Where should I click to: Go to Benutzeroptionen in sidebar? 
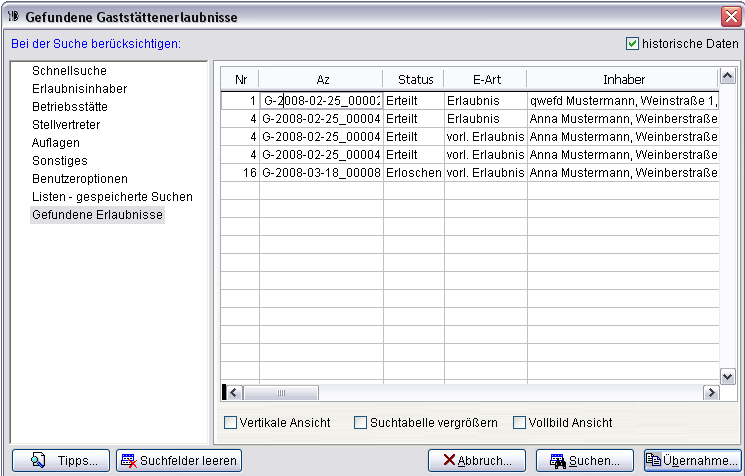tap(80, 179)
